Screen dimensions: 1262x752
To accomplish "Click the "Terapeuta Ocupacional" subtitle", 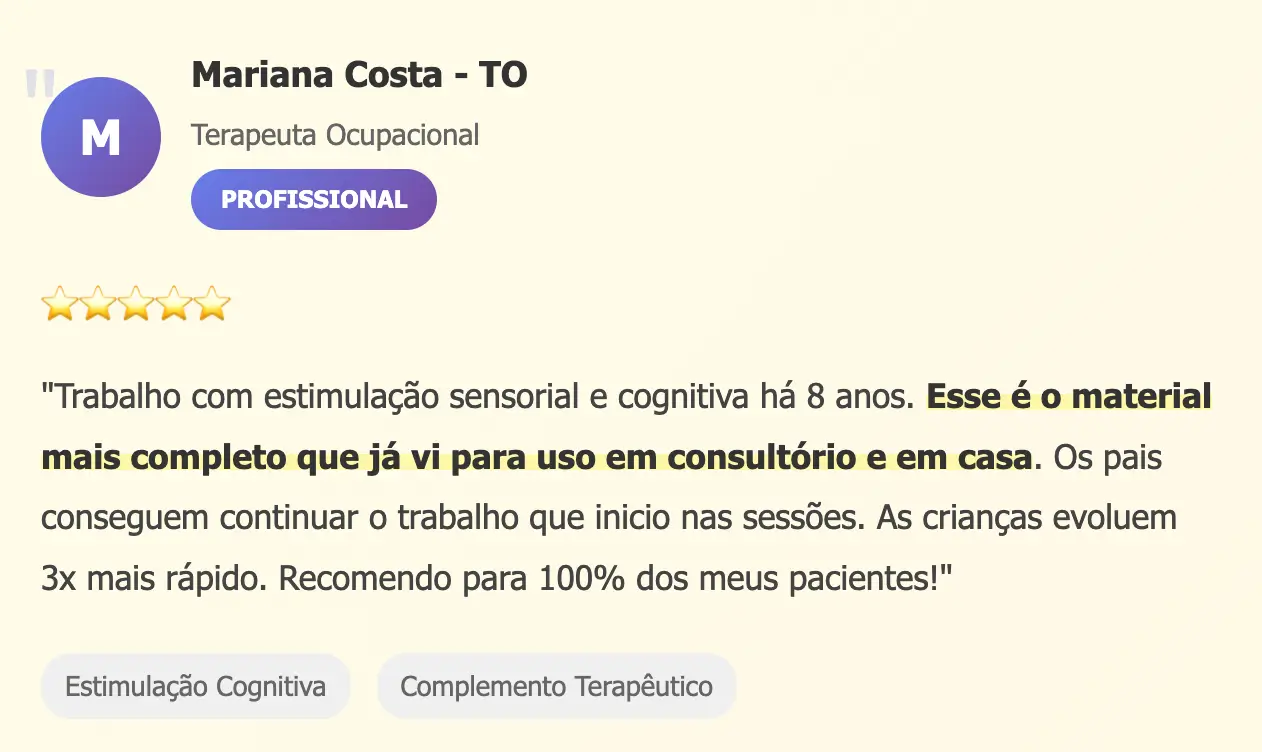I will point(335,134).
